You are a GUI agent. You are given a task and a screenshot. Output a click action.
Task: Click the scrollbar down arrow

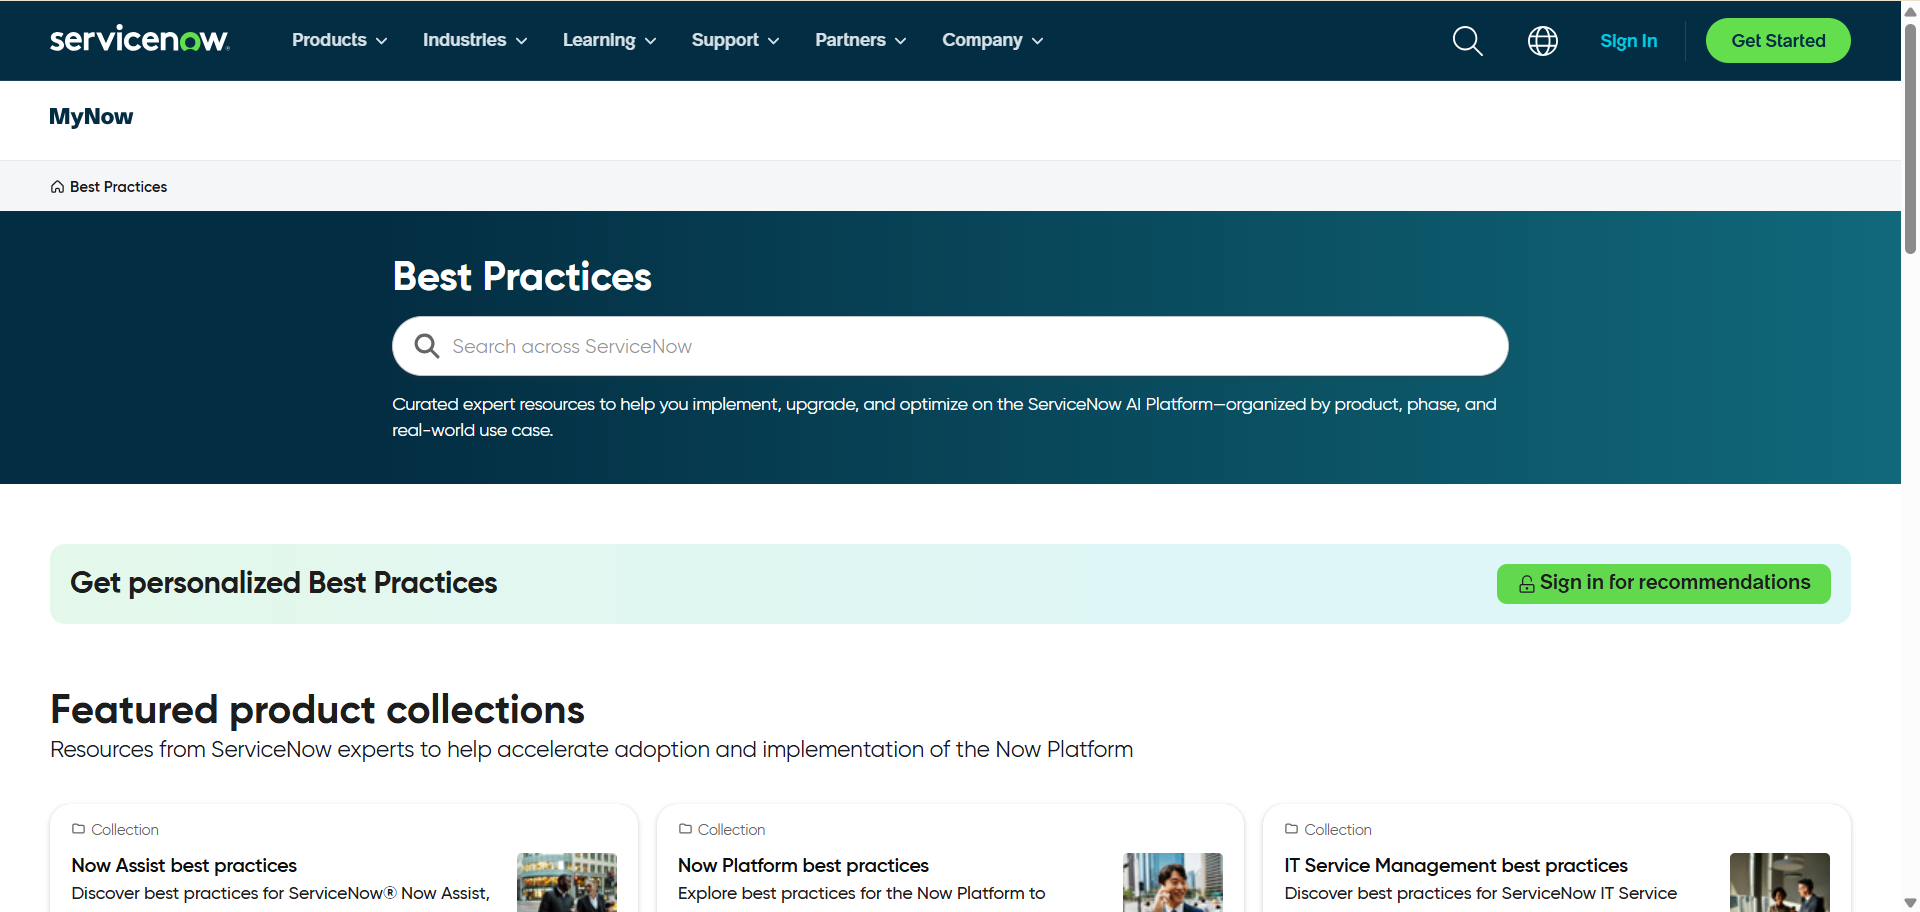[x=1910, y=901]
